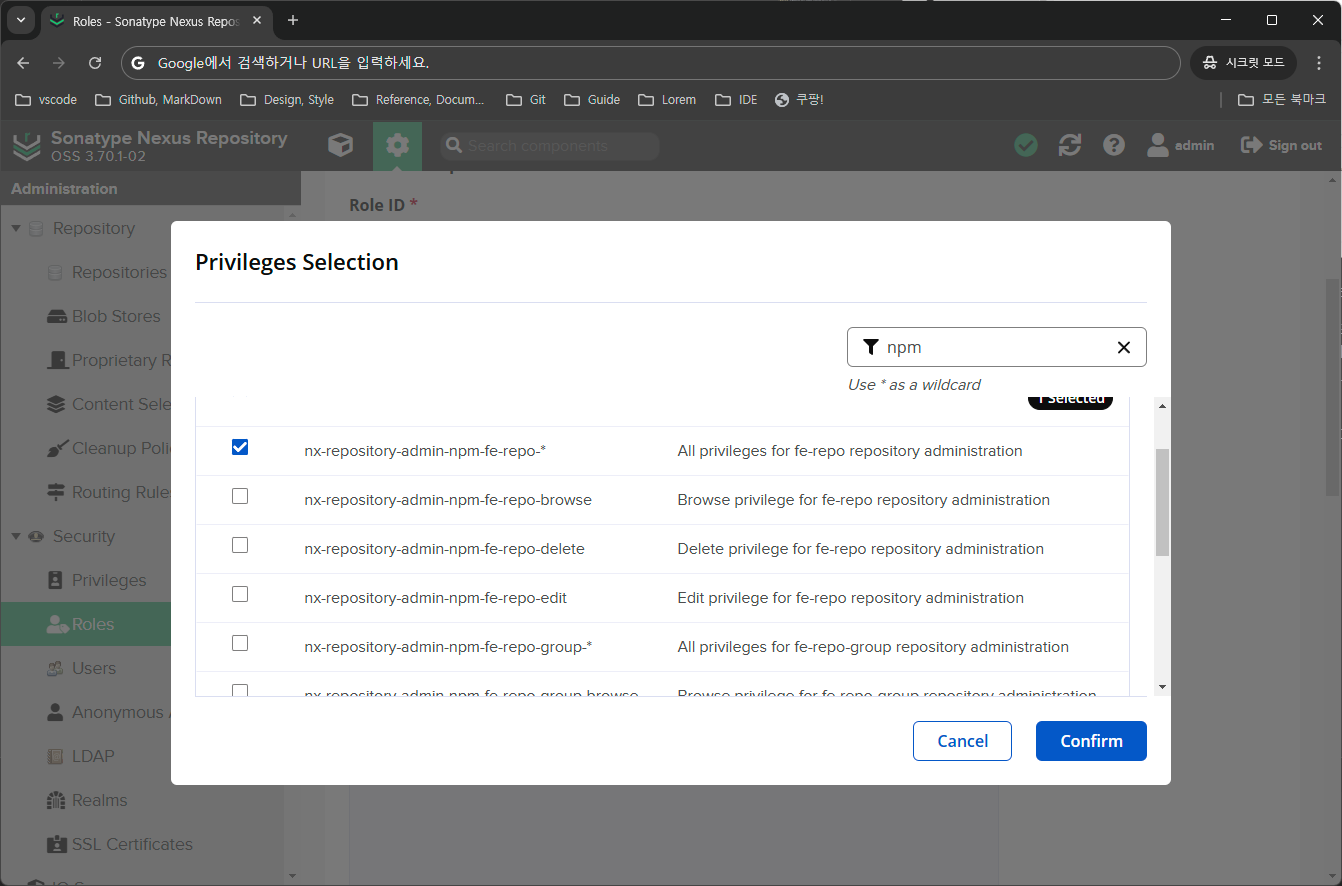Click the incognito 시크릿 모드 badge

click(x=1243, y=62)
